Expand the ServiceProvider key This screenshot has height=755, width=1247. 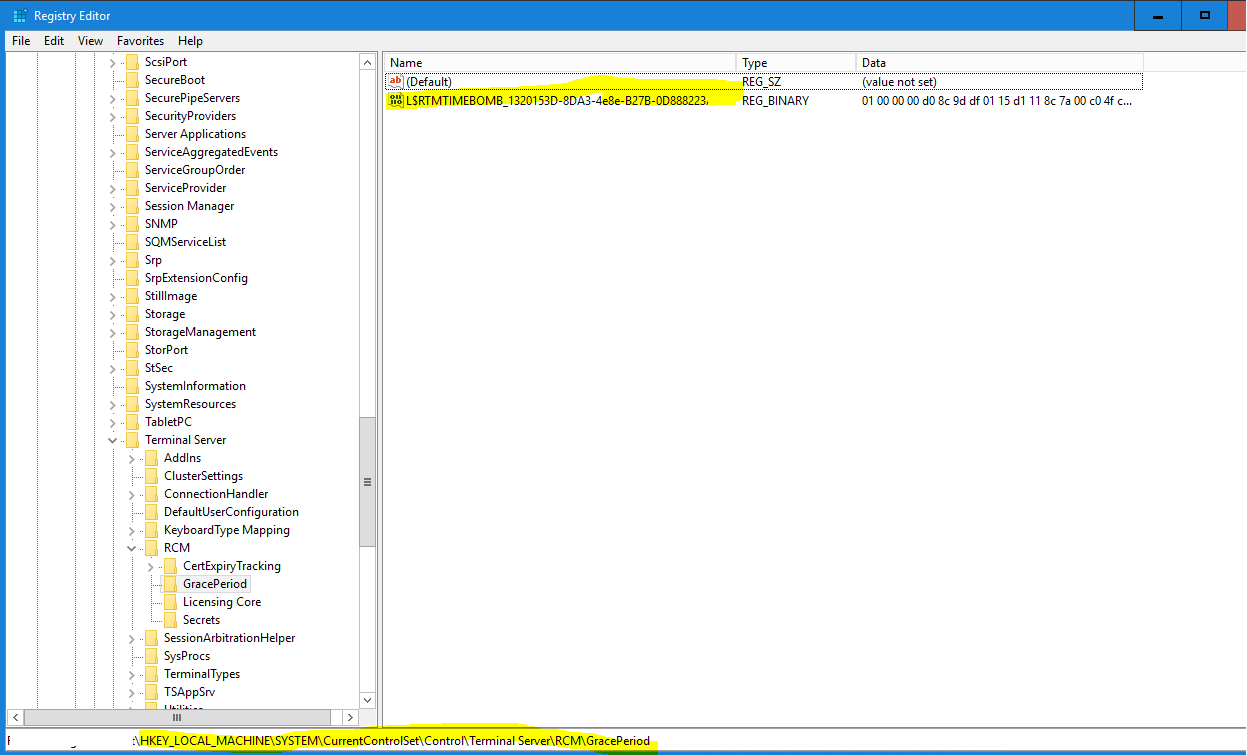pyautogui.click(x=112, y=188)
